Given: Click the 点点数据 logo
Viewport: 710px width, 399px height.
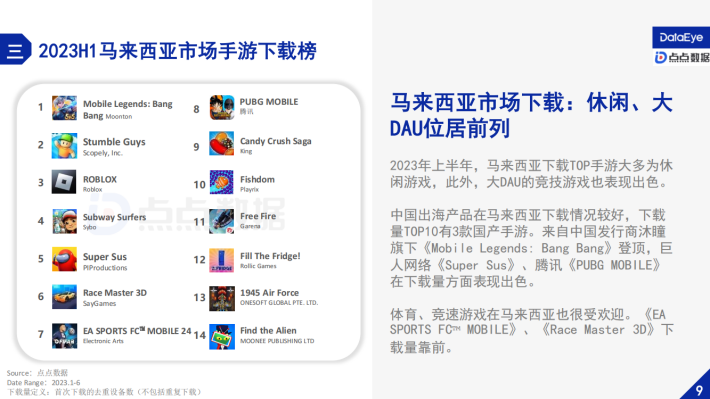Looking at the screenshot, I should [x=682, y=58].
